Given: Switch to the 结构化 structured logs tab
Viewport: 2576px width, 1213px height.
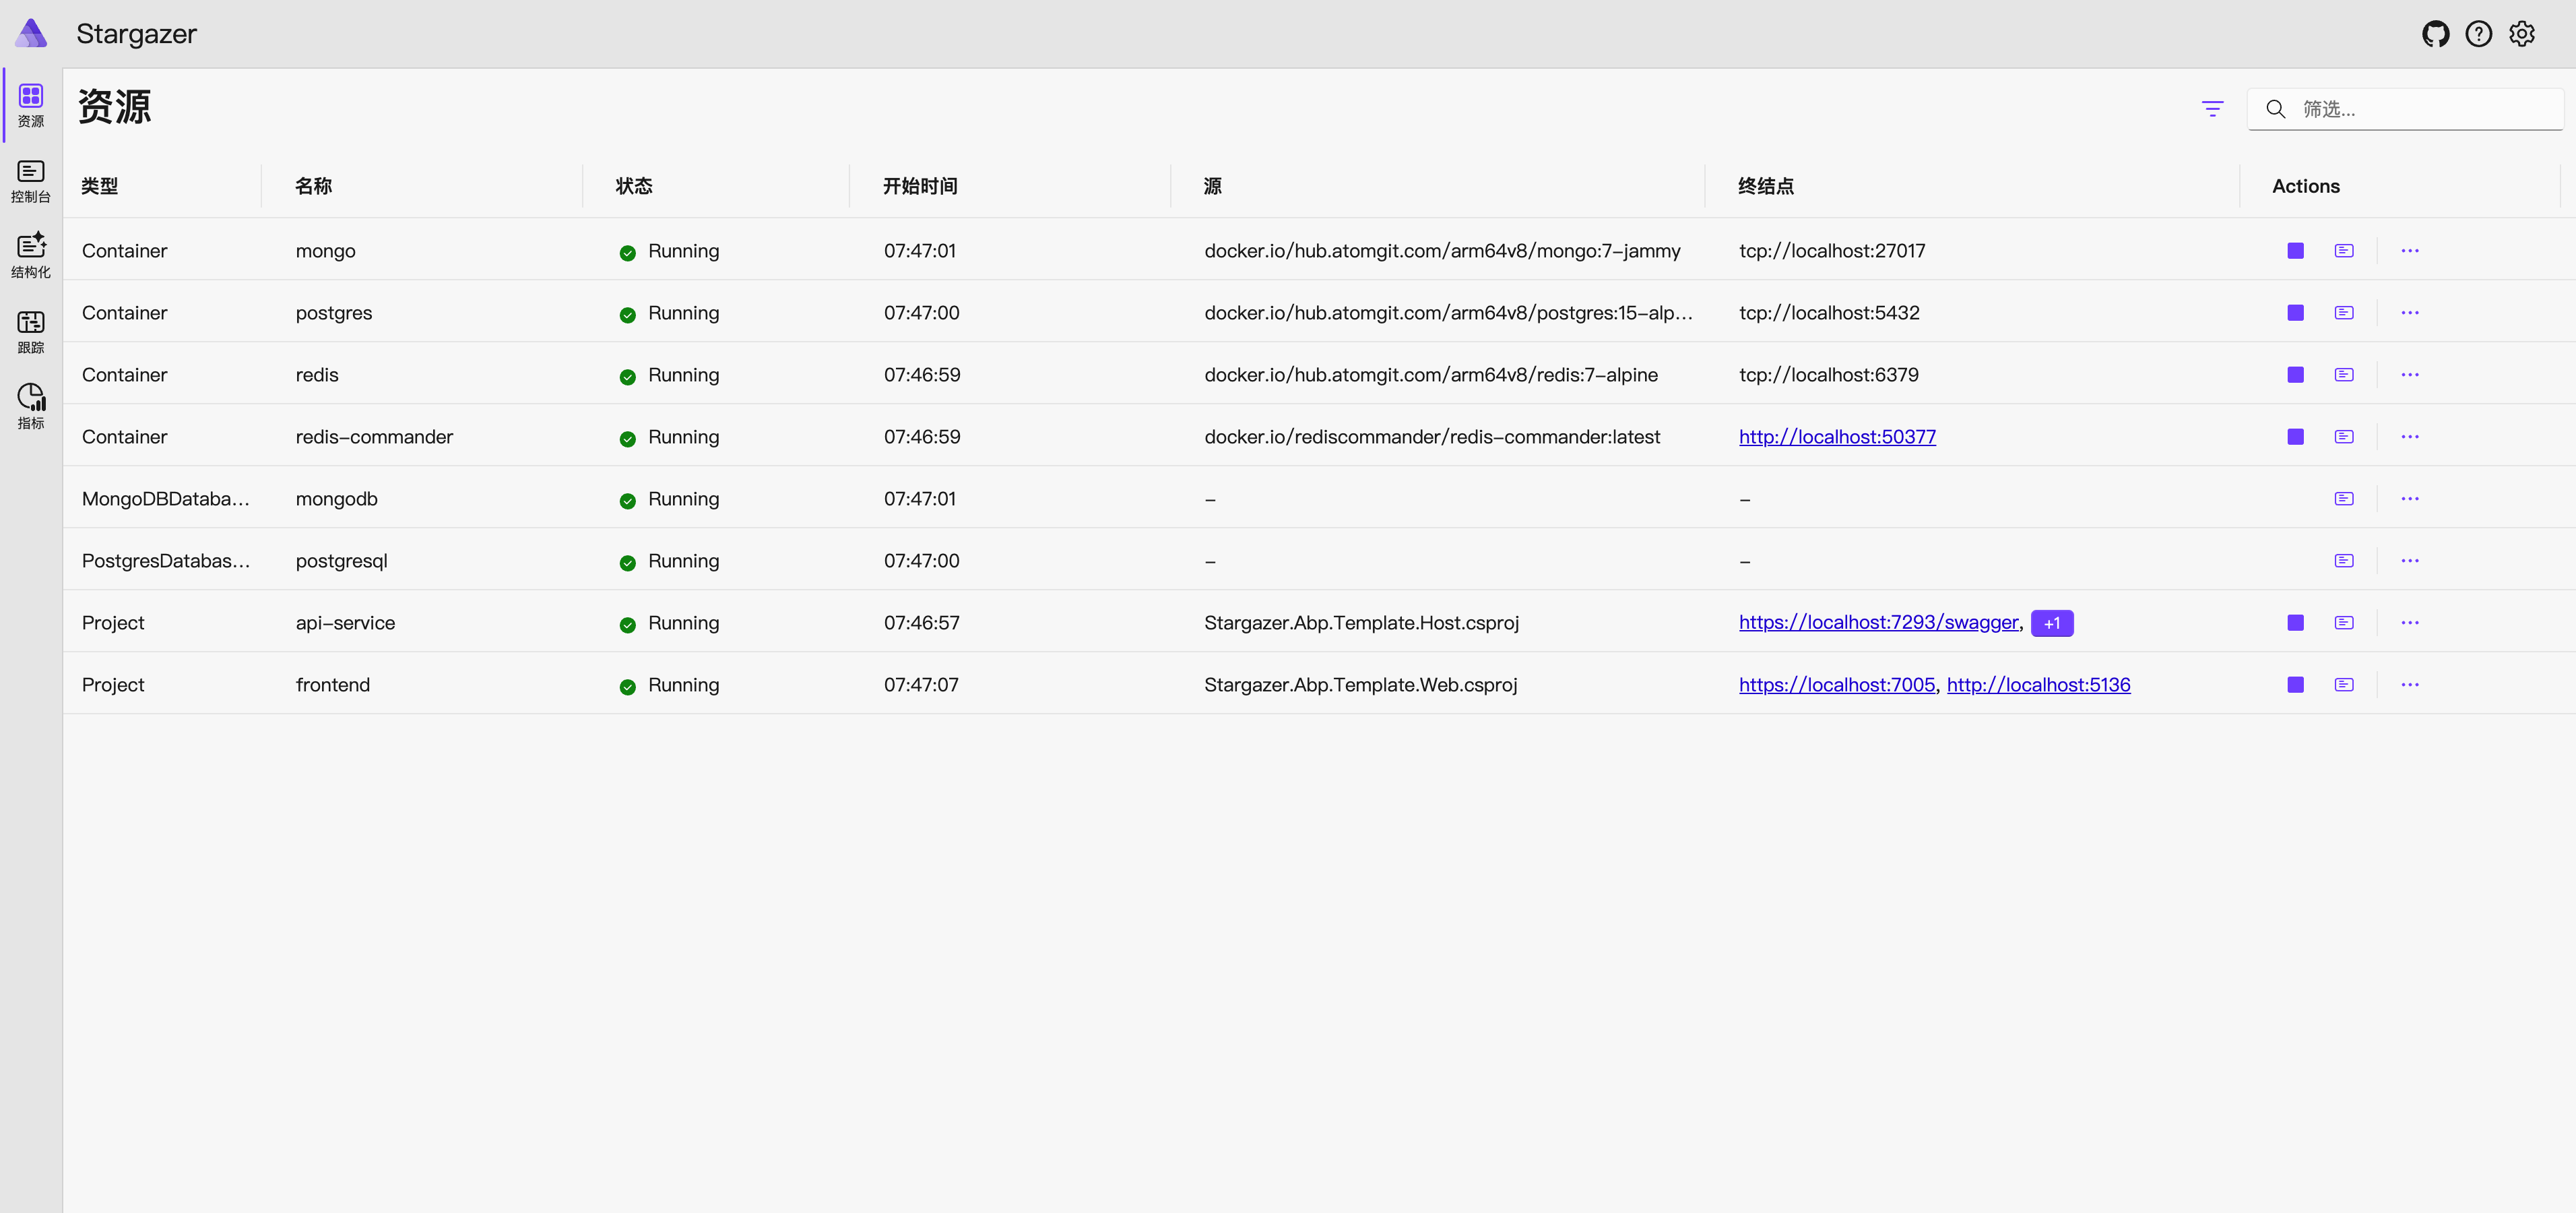Looking at the screenshot, I should (31, 257).
